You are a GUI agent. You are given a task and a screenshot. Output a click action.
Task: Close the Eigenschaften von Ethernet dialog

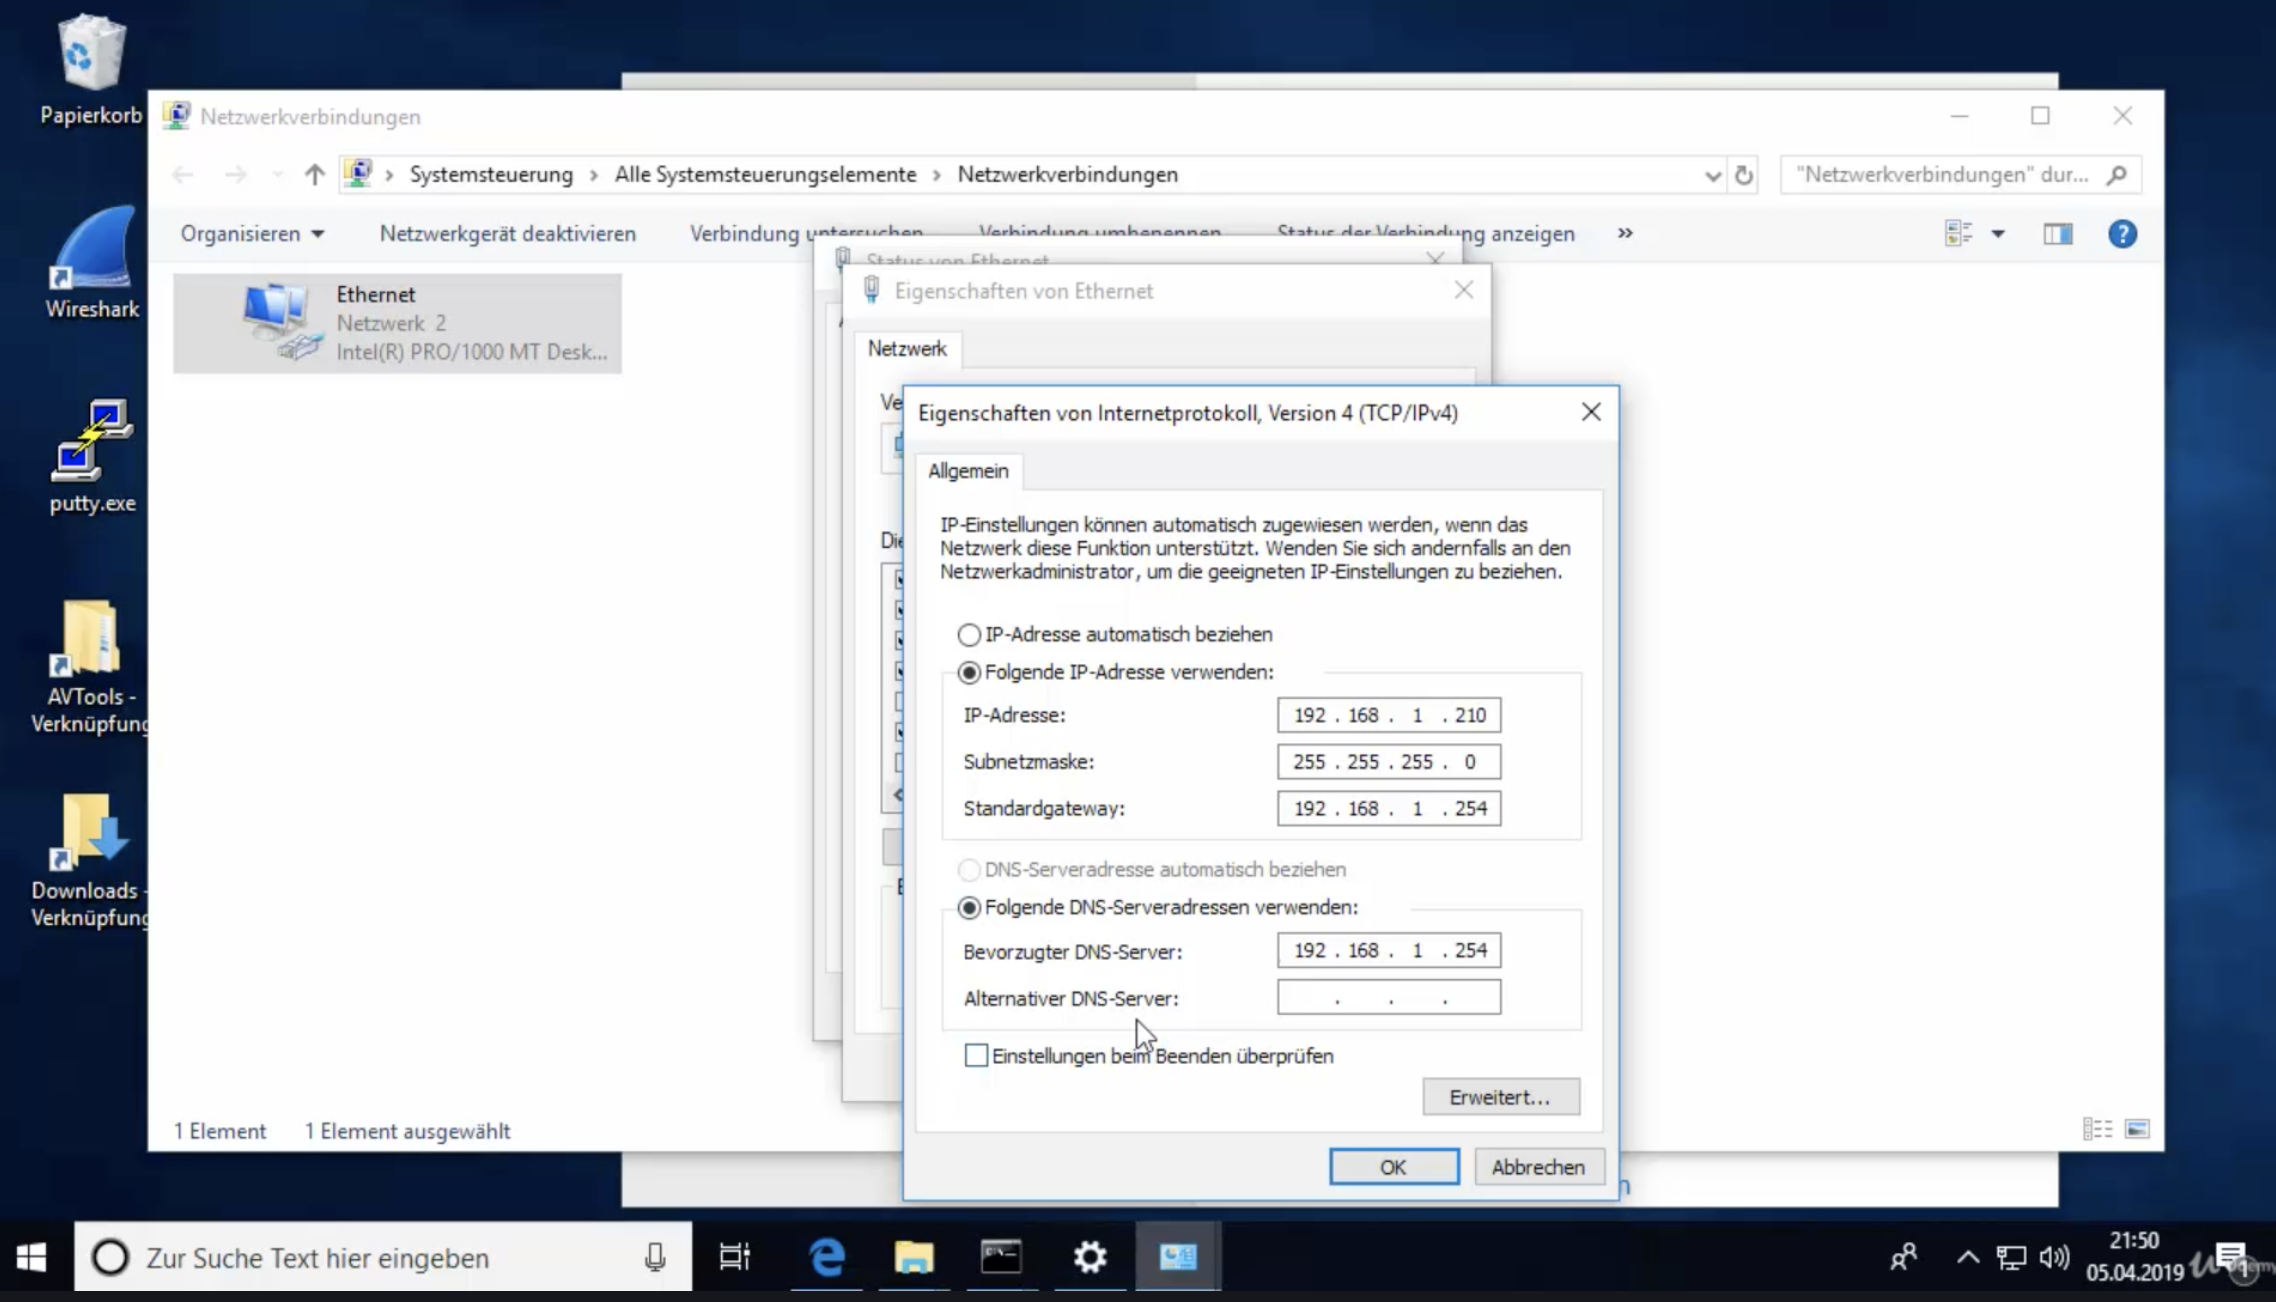coord(1464,290)
